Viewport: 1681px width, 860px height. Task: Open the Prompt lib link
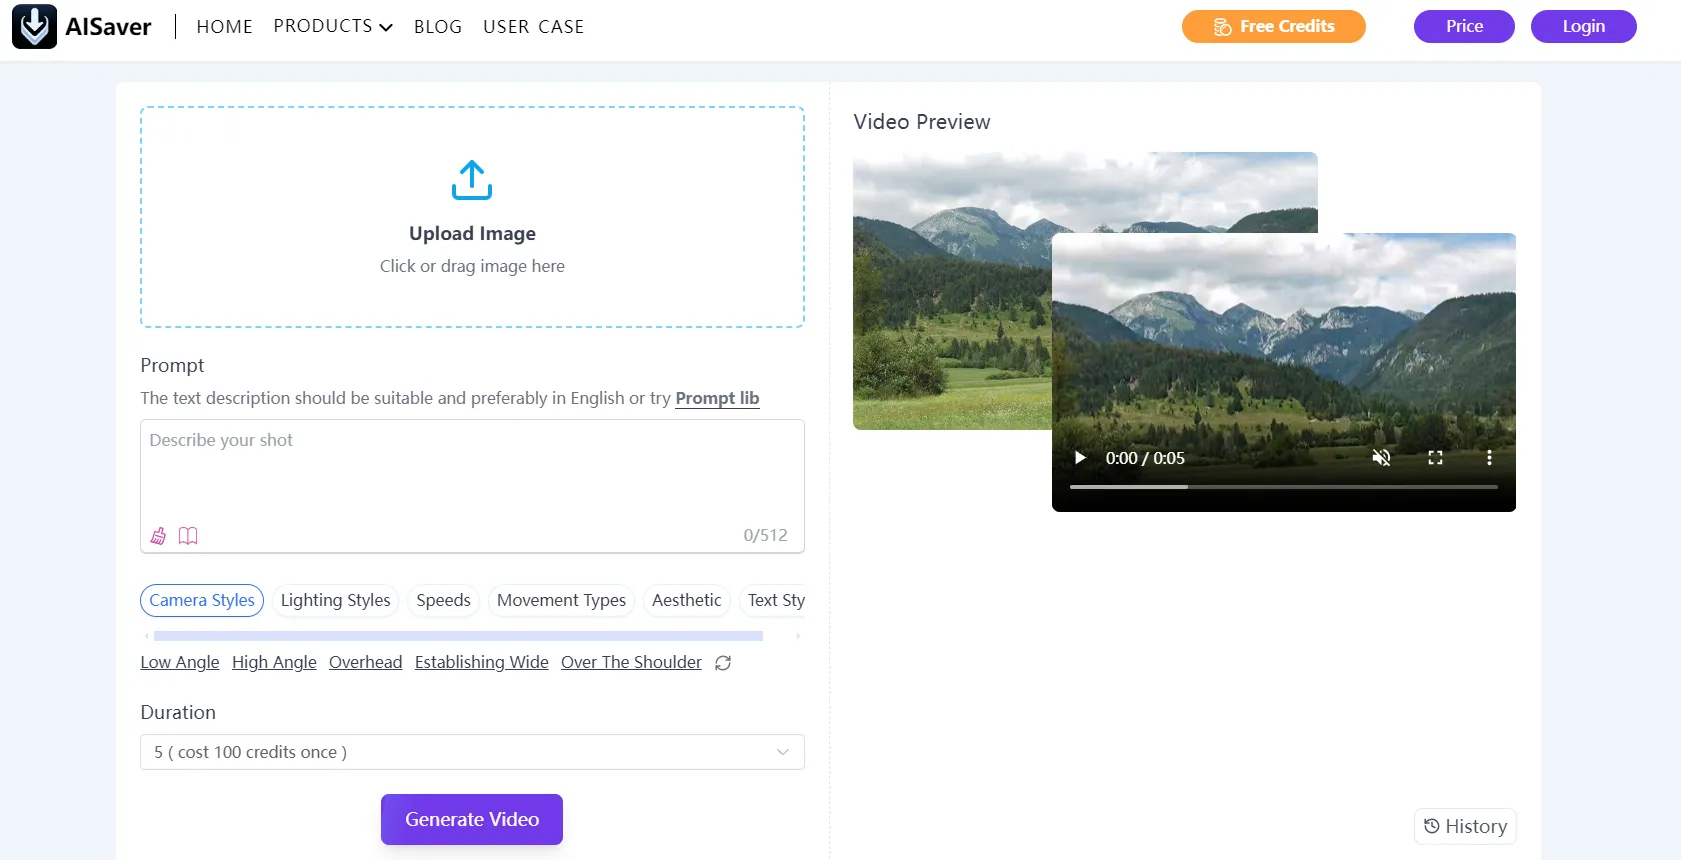point(717,398)
